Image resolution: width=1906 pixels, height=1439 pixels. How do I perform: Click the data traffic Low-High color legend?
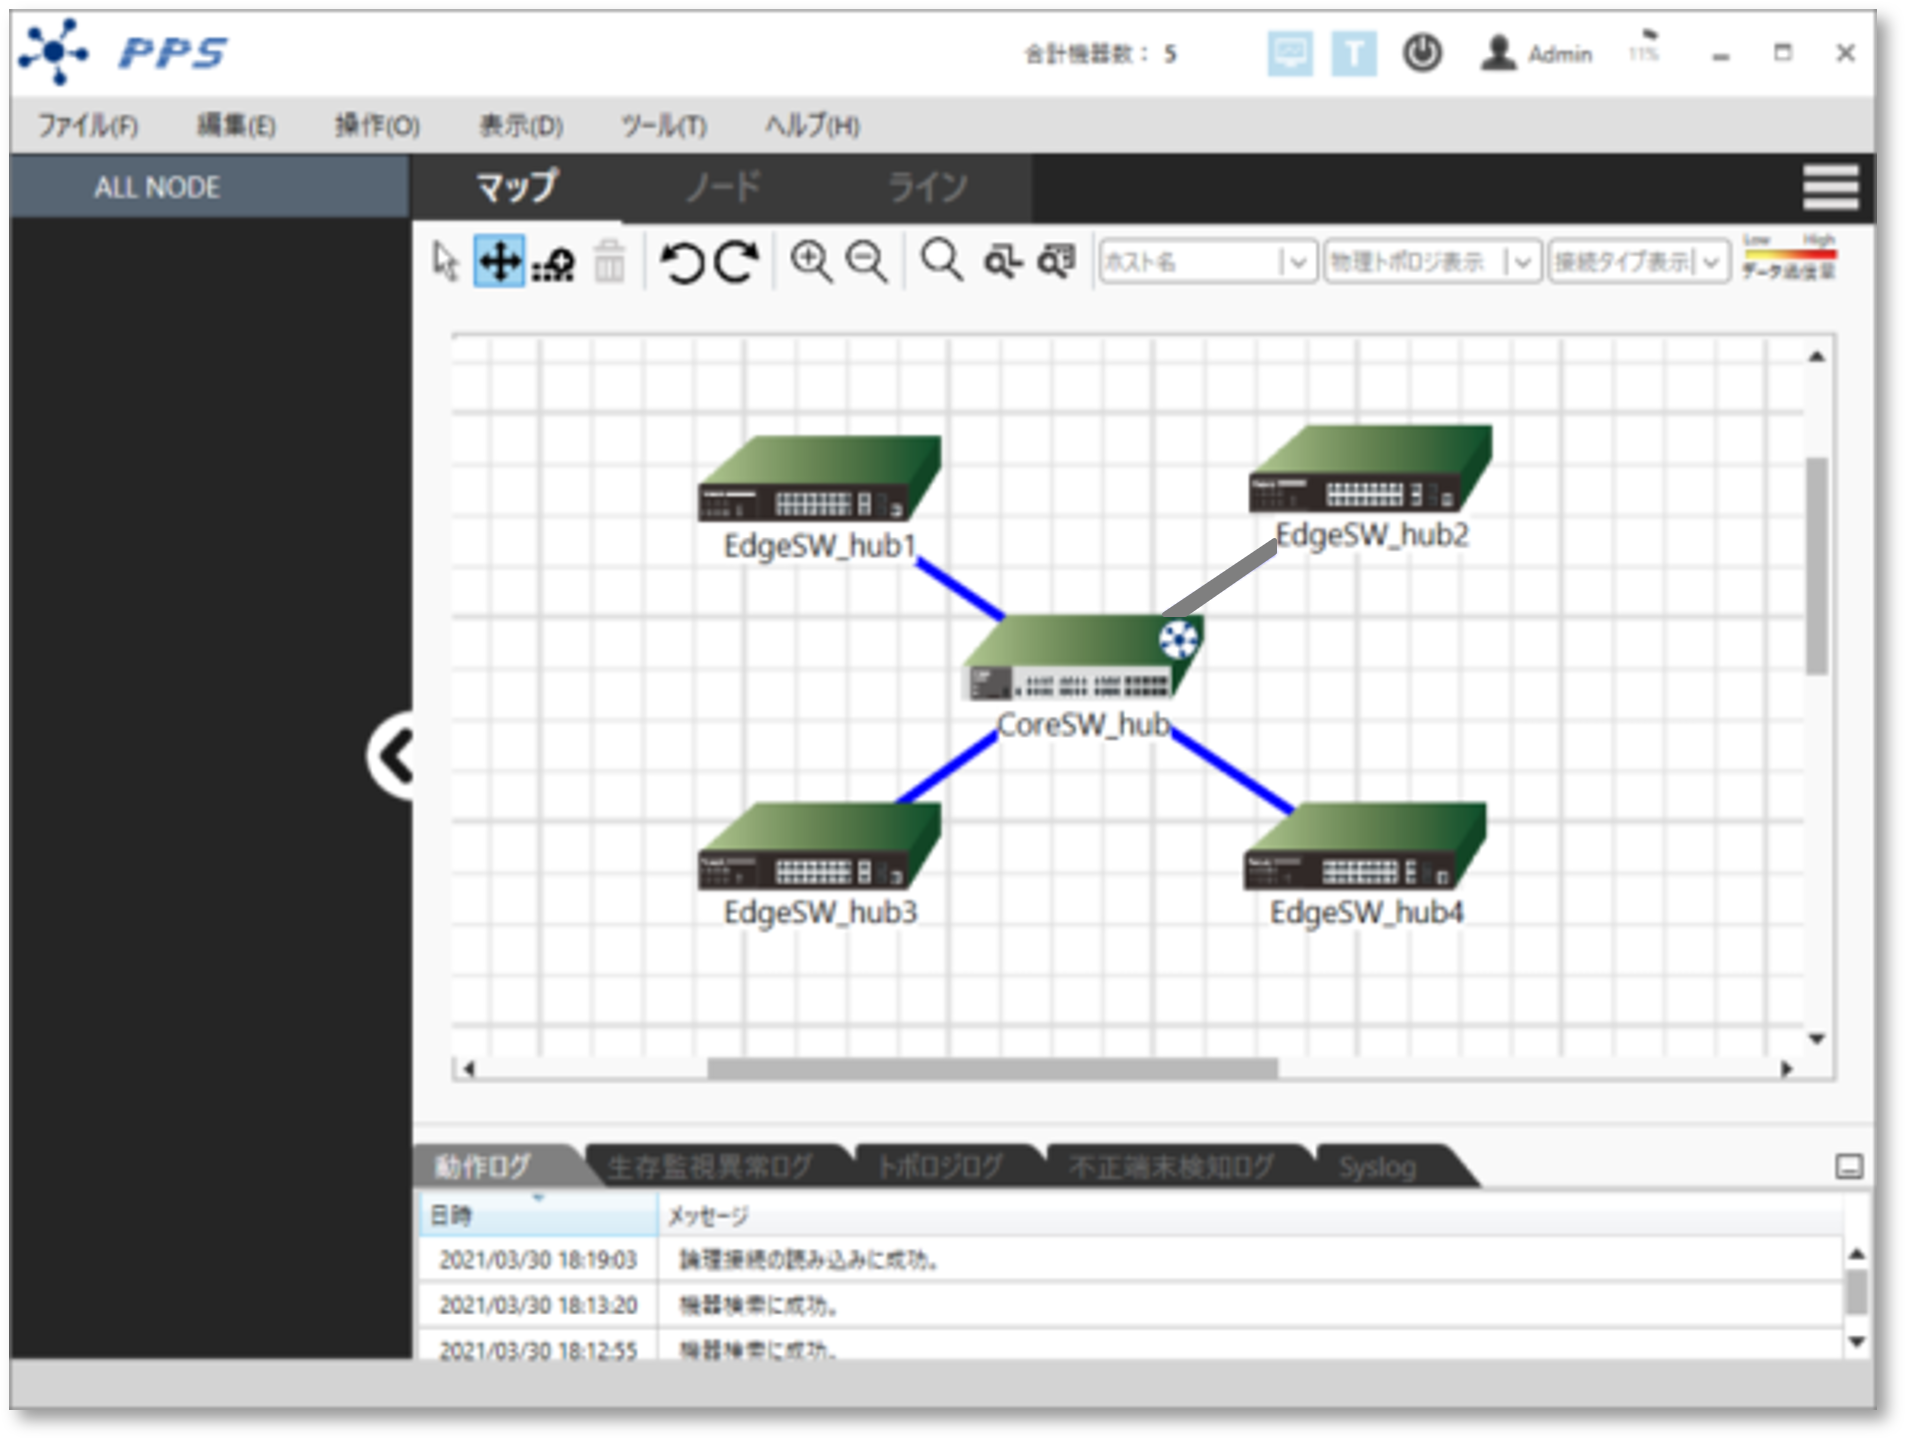1790,257
